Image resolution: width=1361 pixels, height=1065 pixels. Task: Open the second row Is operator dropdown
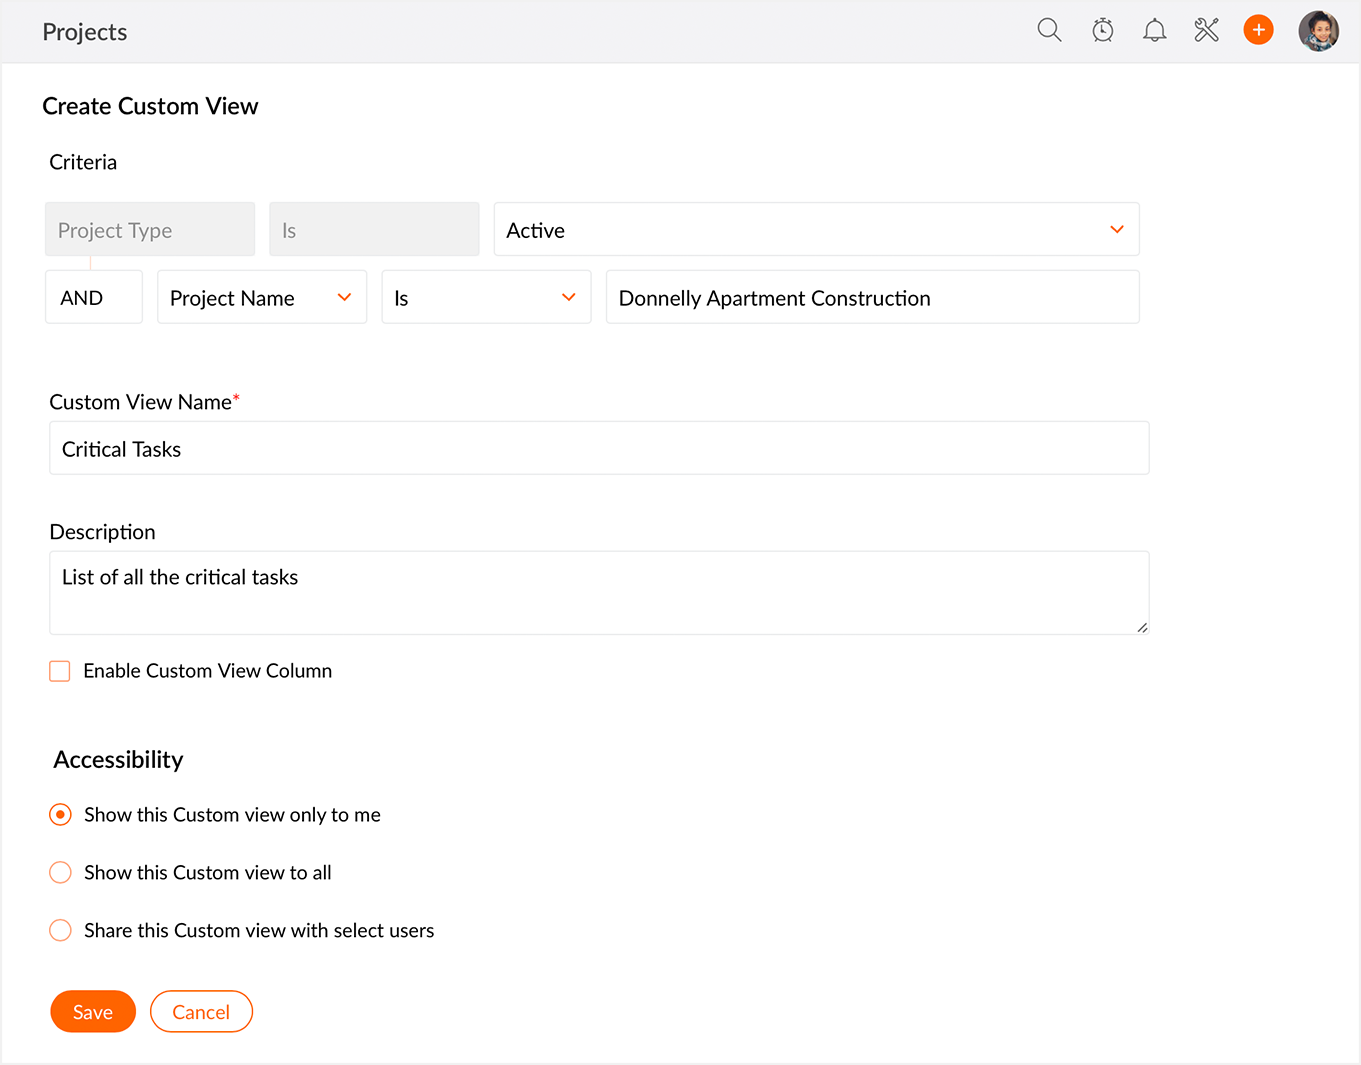[486, 298]
